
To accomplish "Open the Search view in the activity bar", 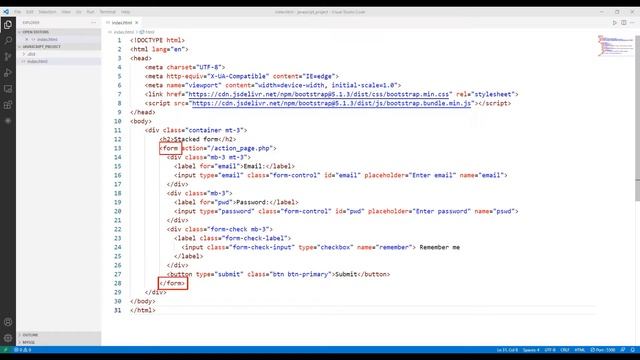I will [x=8, y=40].
